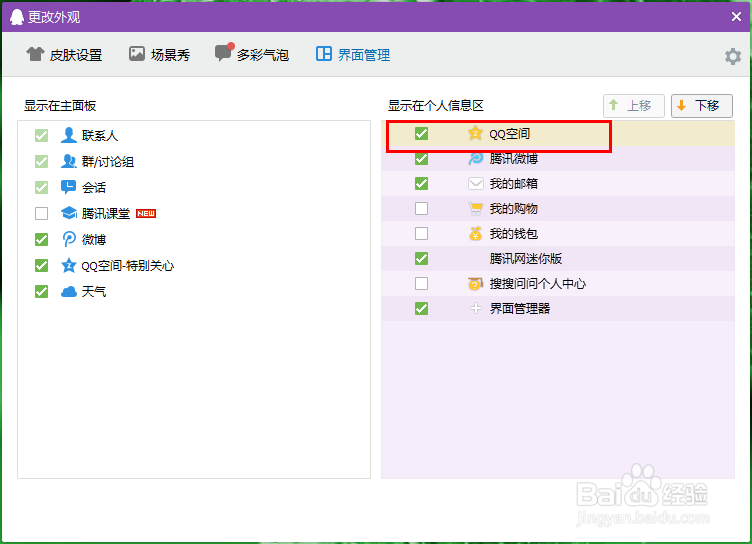This screenshot has width=752, height=544.
Task: Click the 我的钱包 money bag icon
Action: coord(475,234)
